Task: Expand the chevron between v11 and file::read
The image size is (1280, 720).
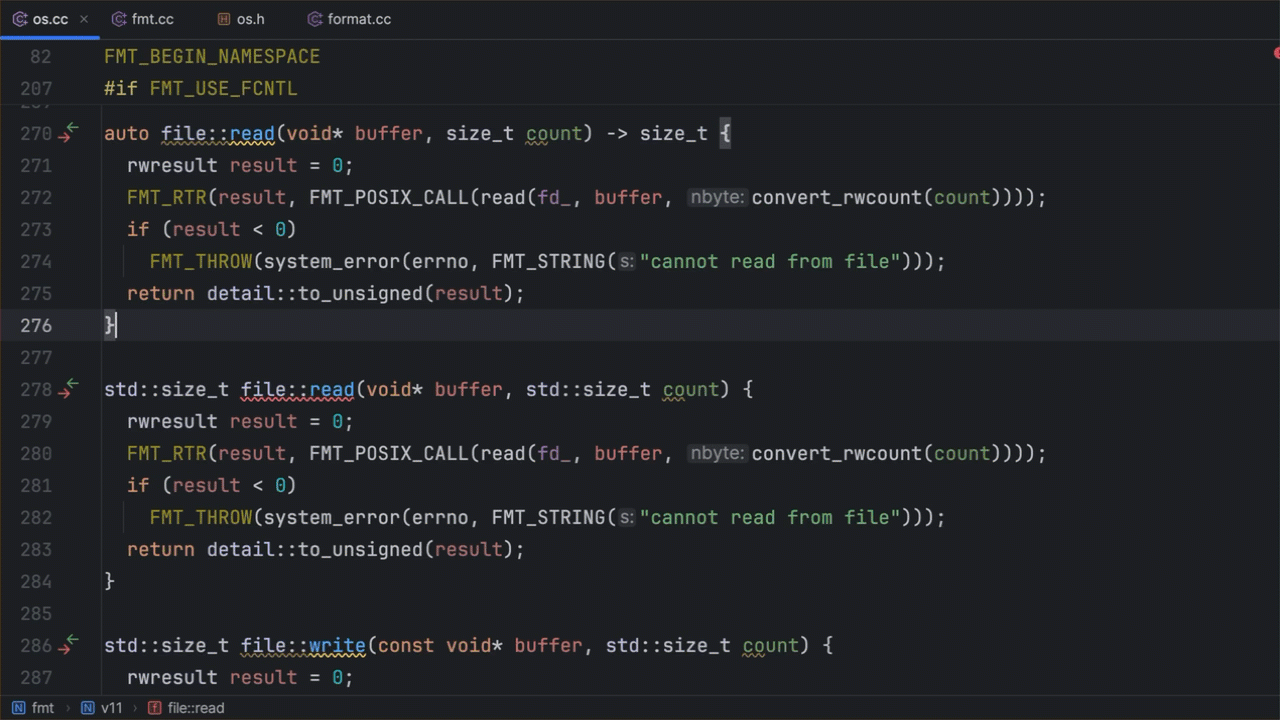Action: tap(135, 708)
